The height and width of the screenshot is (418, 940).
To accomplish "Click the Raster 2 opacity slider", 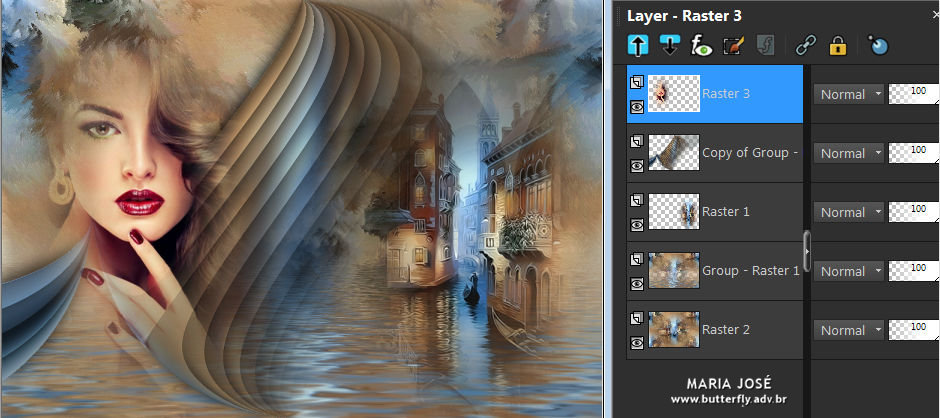I will coord(914,330).
